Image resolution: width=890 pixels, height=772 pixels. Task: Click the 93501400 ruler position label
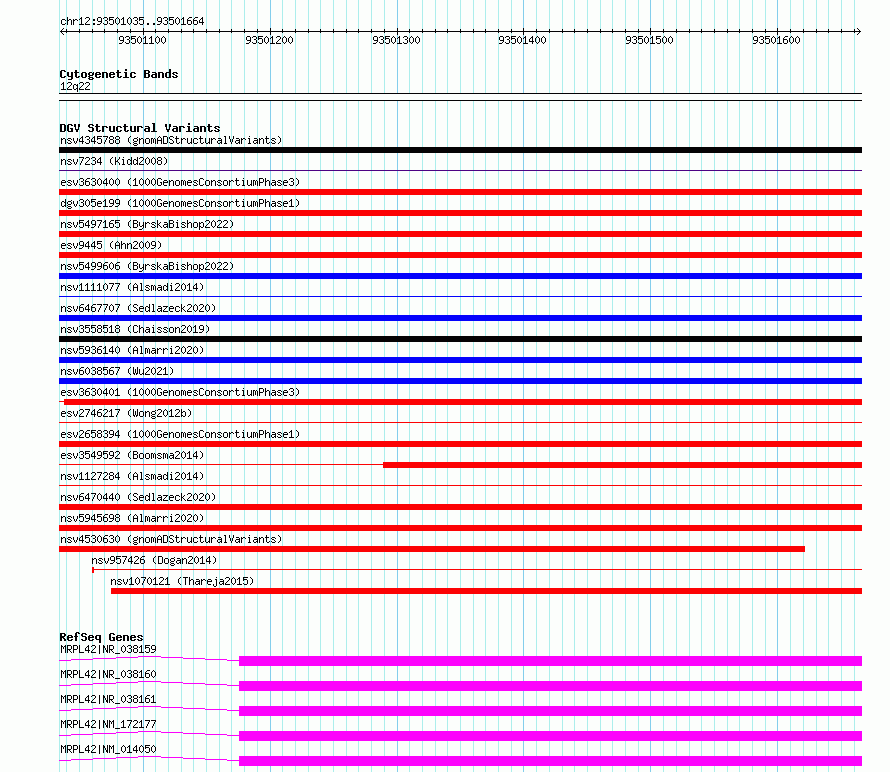point(522,40)
